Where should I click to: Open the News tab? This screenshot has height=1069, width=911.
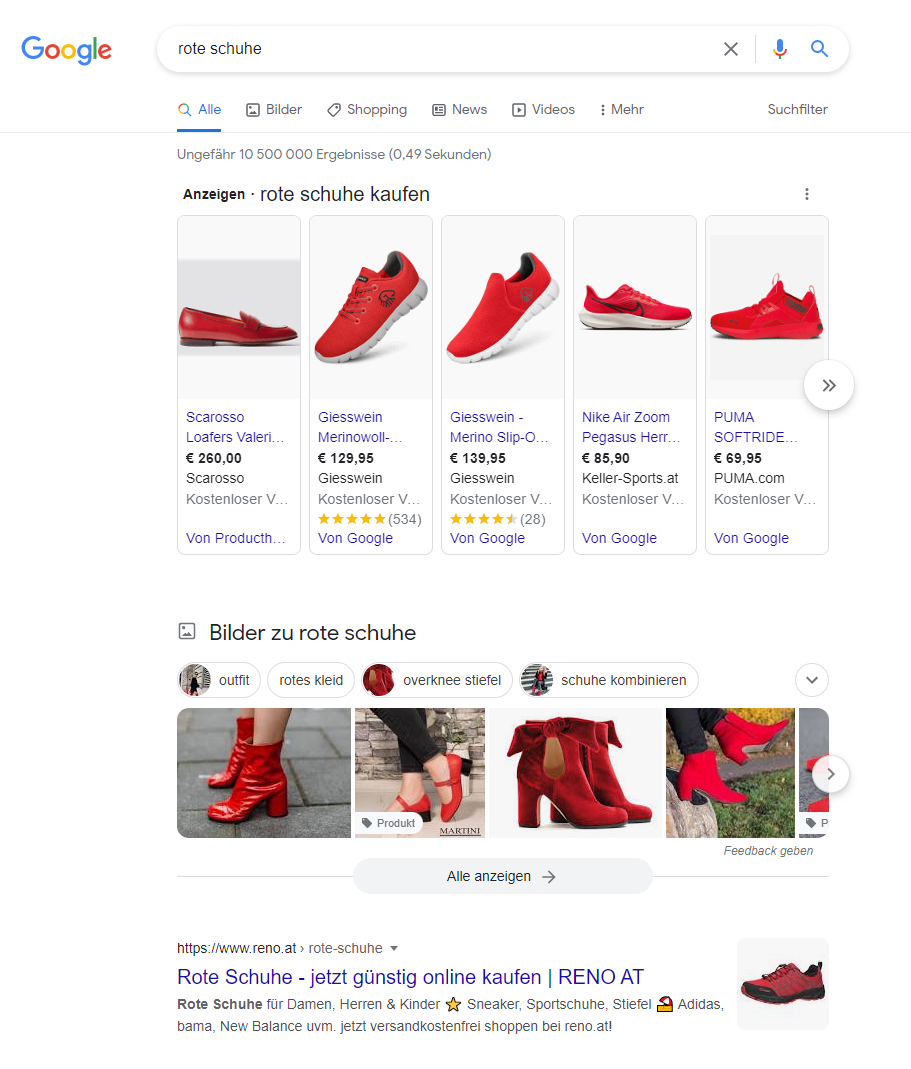[x=460, y=110]
